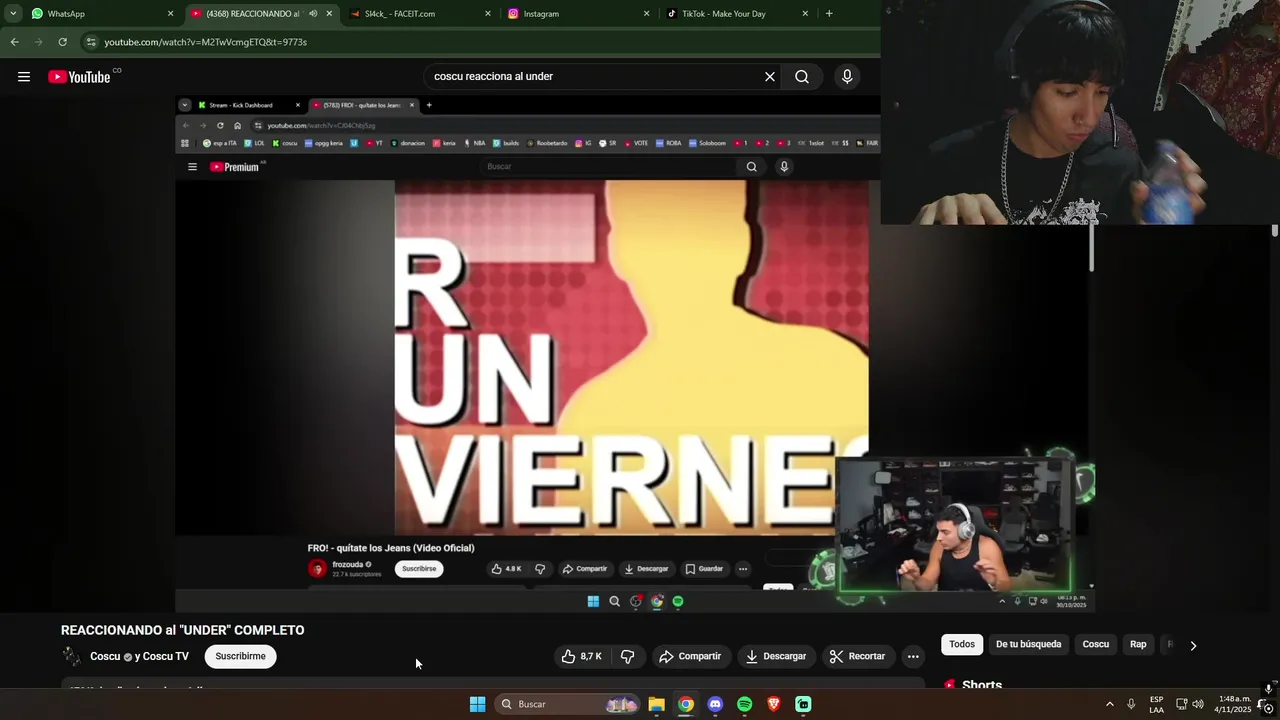
Task: Expand hidden system tray icons
Action: point(1109,704)
